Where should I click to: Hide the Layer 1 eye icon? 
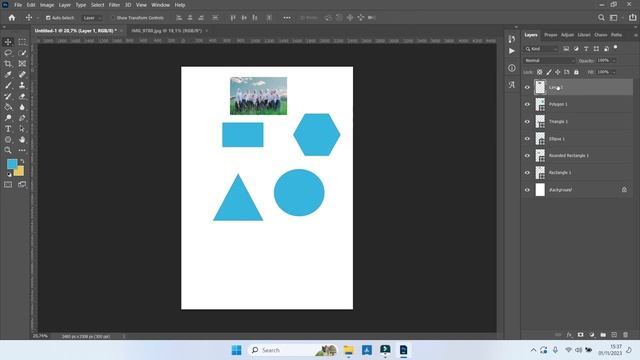pyautogui.click(x=527, y=87)
